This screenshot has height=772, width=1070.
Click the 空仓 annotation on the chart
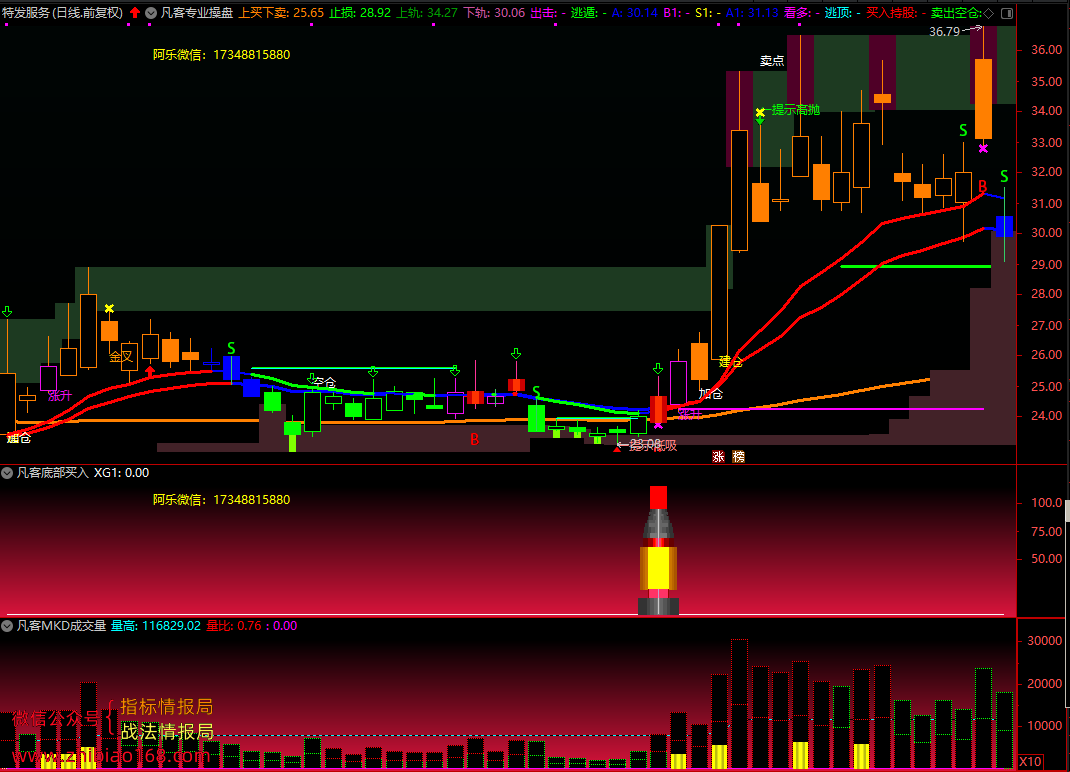(324, 382)
